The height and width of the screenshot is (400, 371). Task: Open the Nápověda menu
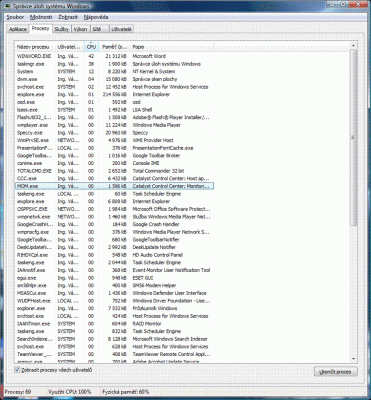(96, 17)
